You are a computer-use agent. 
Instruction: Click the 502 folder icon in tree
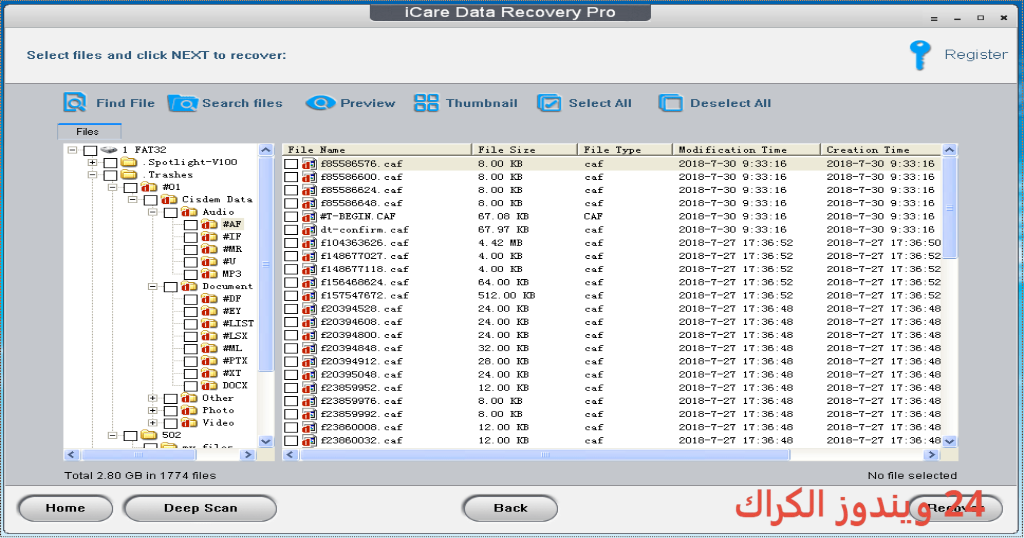(149, 435)
